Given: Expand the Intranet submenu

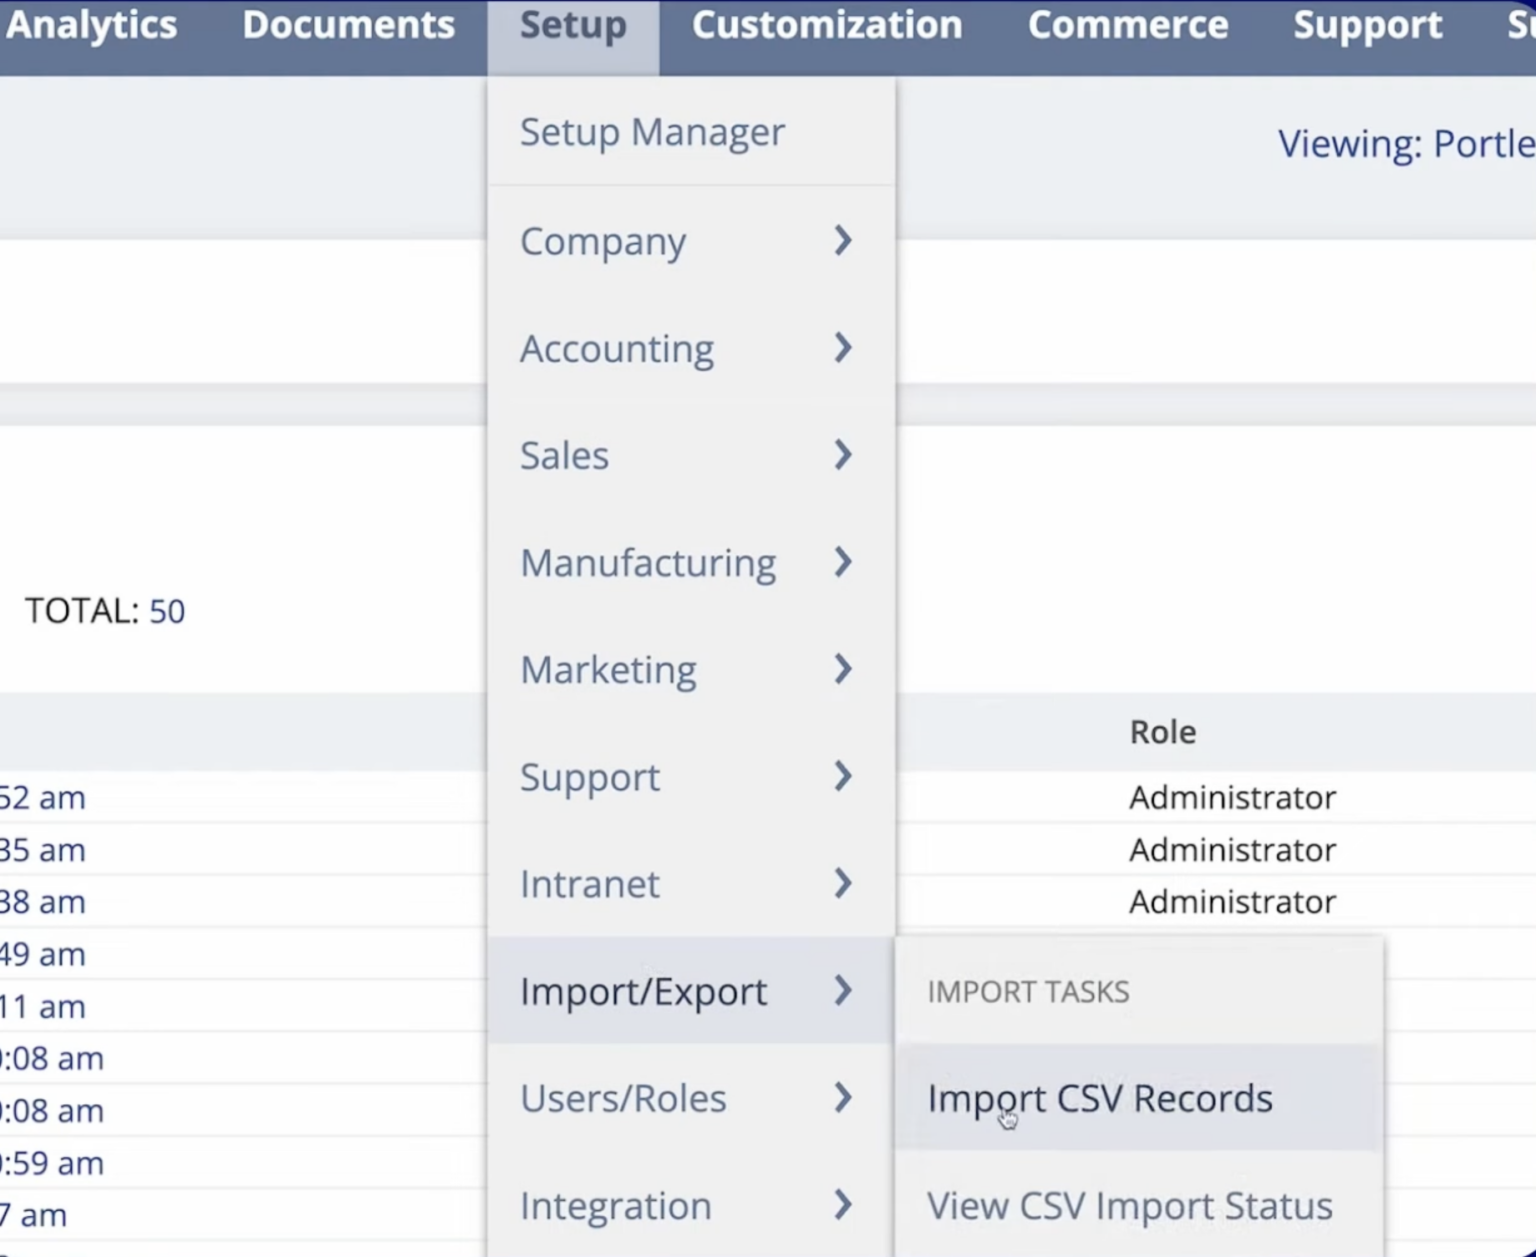Looking at the screenshot, I should pos(843,883).
